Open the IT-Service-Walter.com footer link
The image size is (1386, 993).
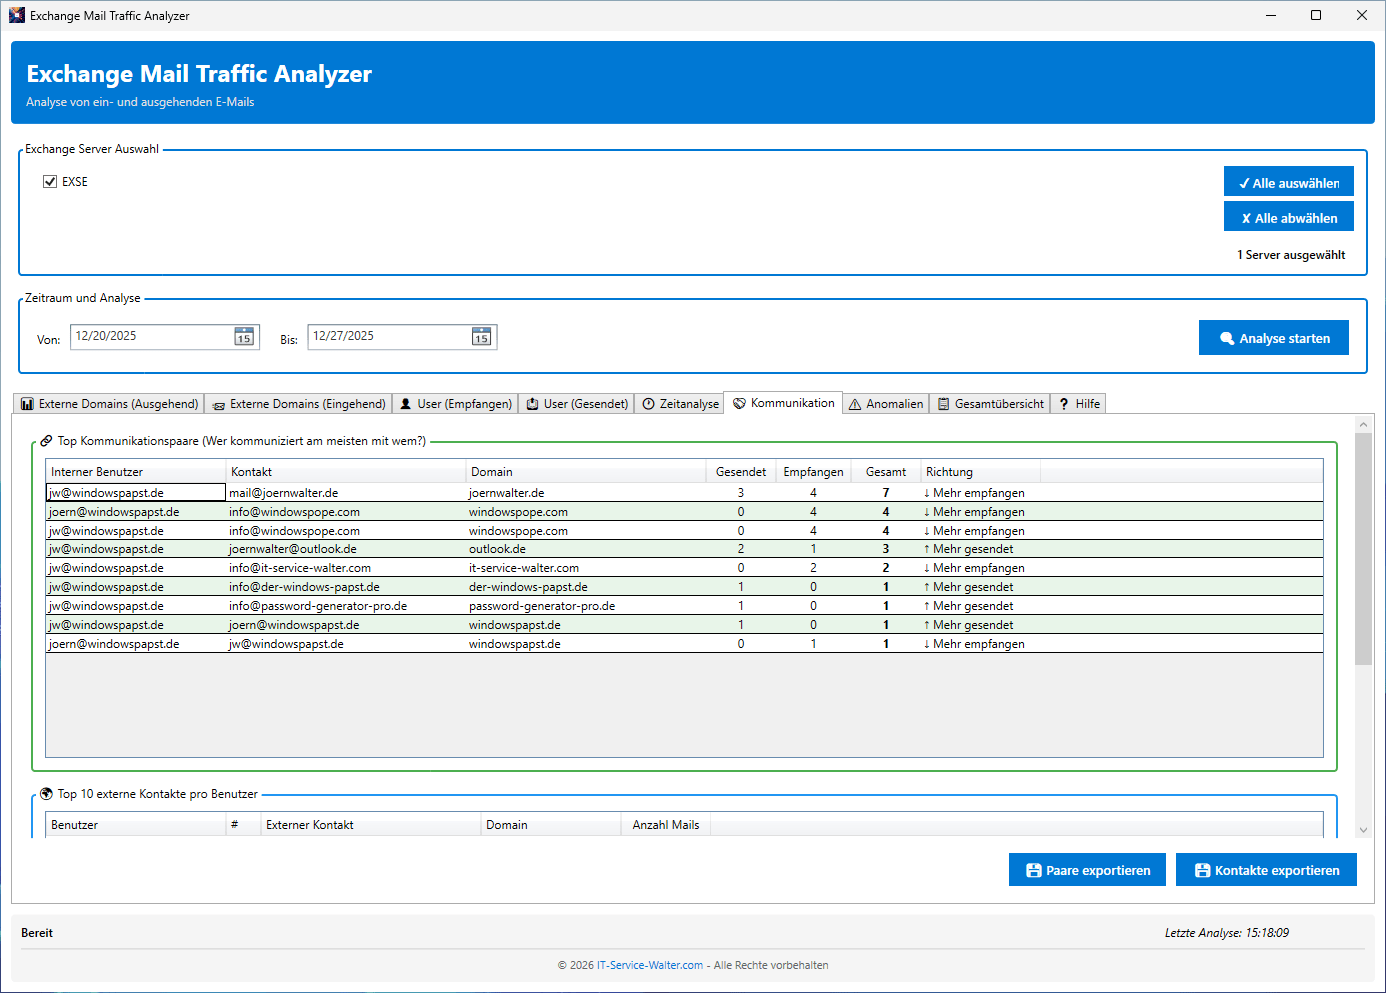(x=649, y=965)
